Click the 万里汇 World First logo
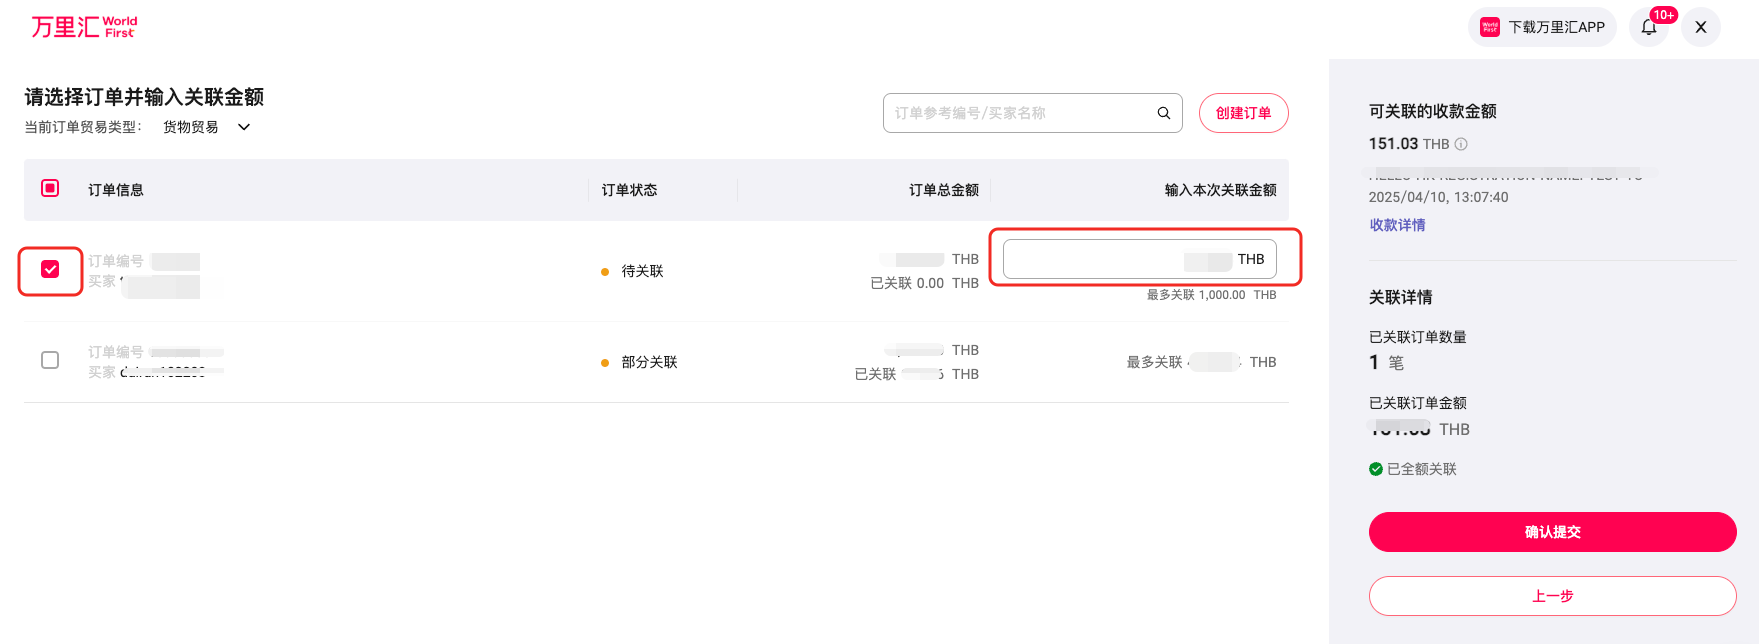 click(84, 26)
